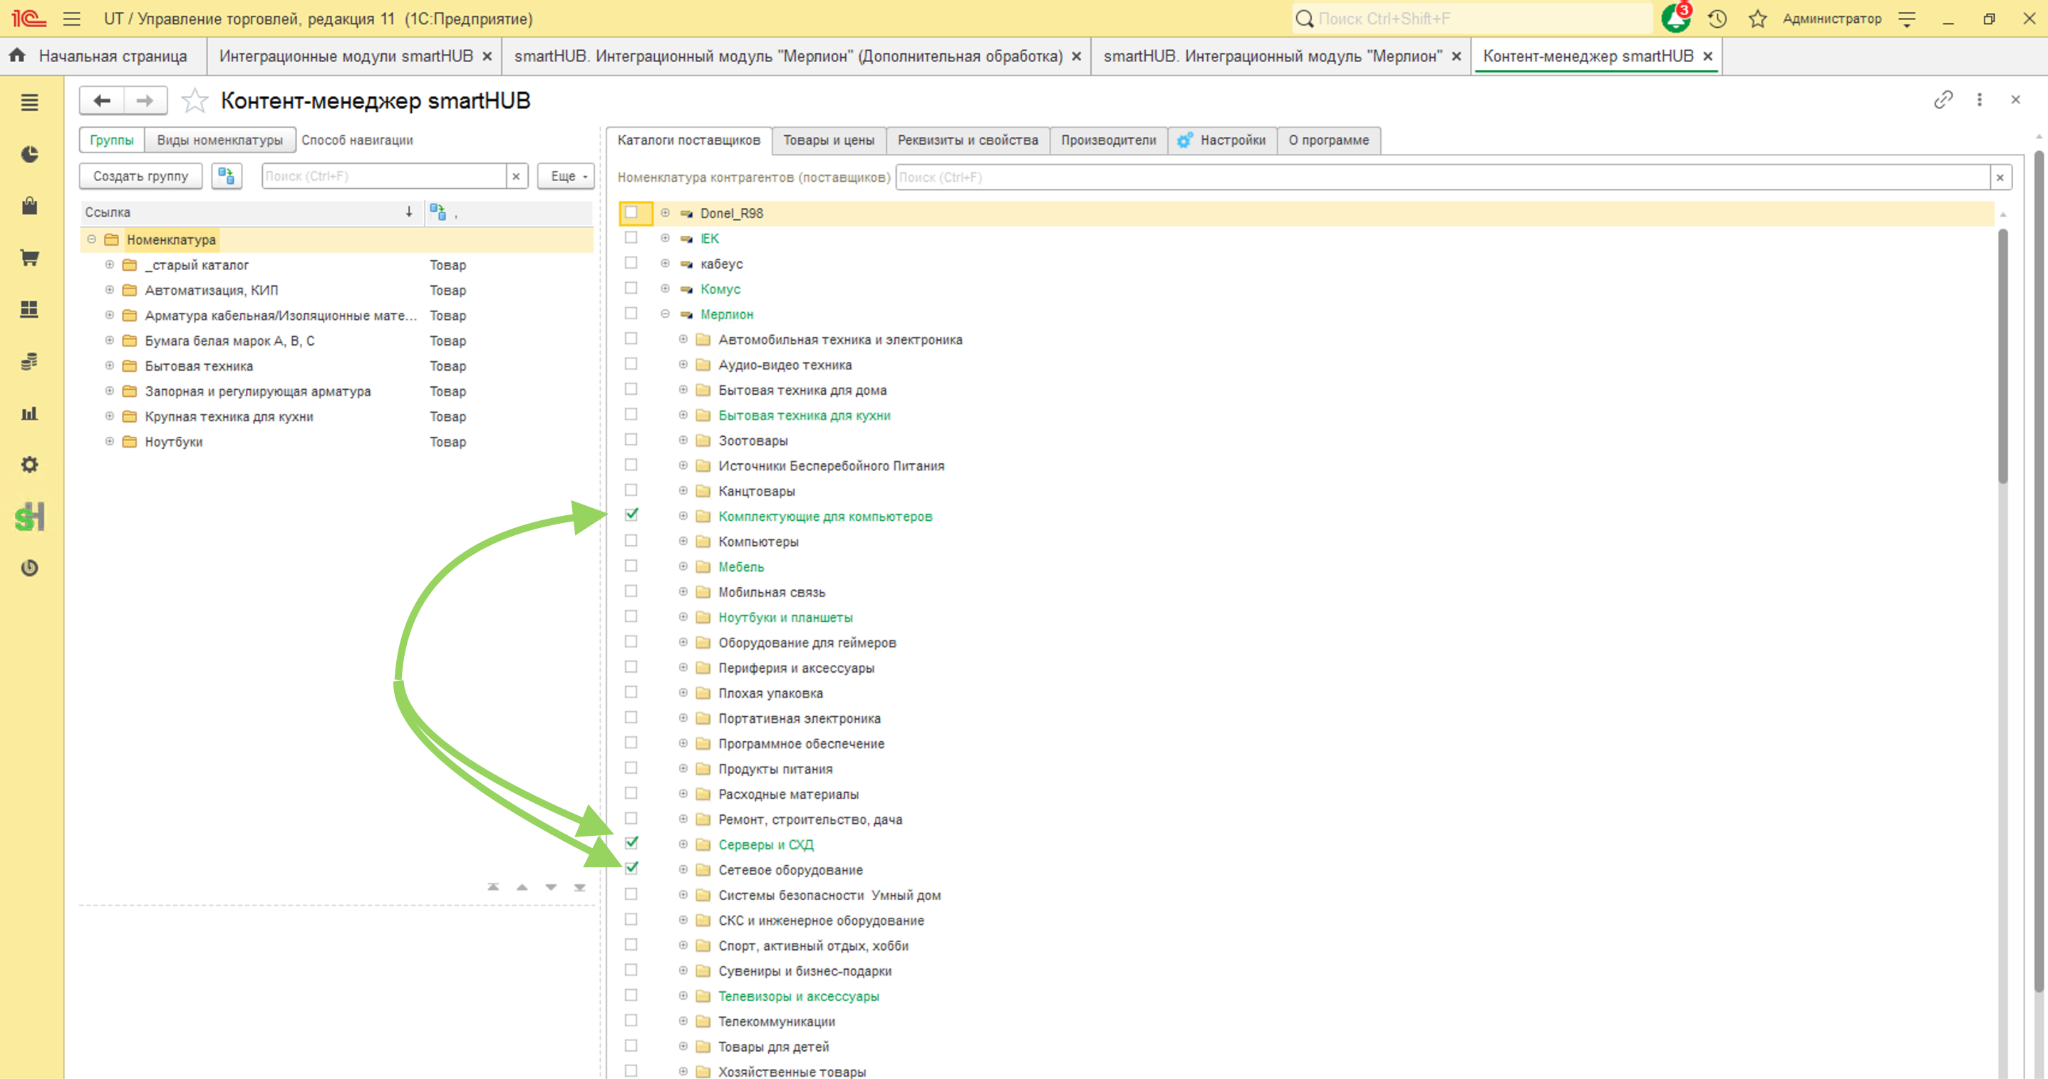Screen dimensions: 2048x1079
Task: Focus the supplier nomenclature search field
Action: click(1442, 177)
